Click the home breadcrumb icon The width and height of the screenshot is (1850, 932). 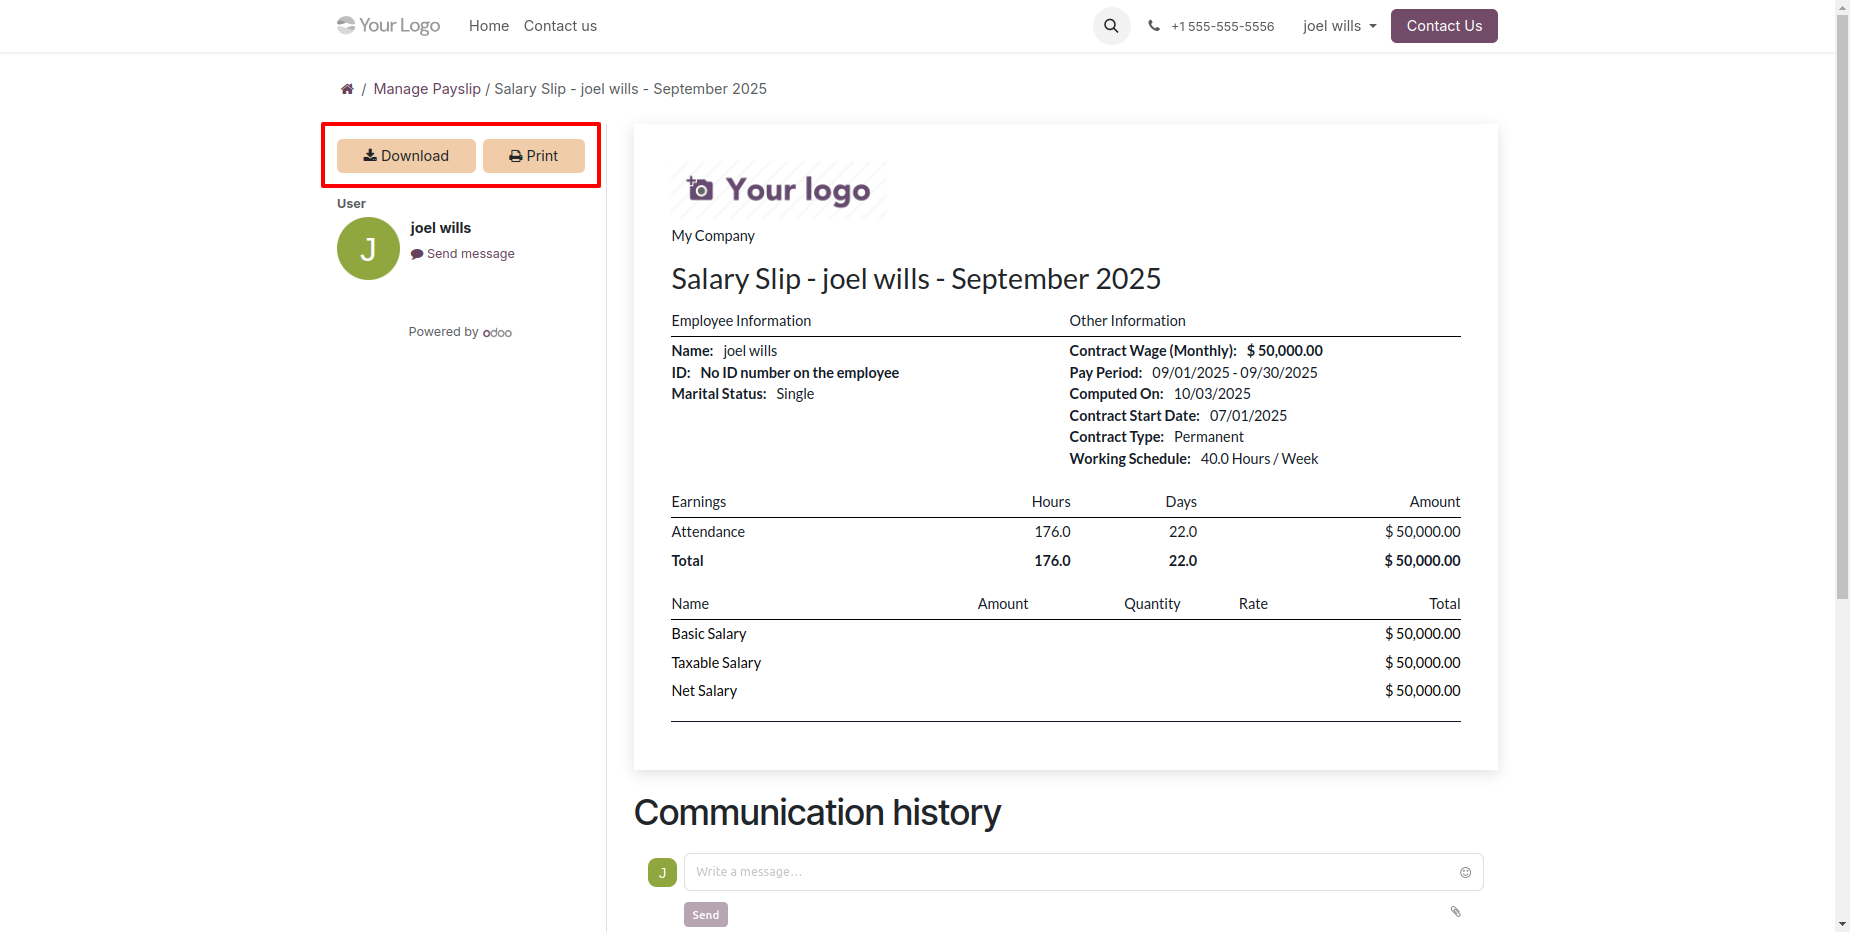(347, 89)
